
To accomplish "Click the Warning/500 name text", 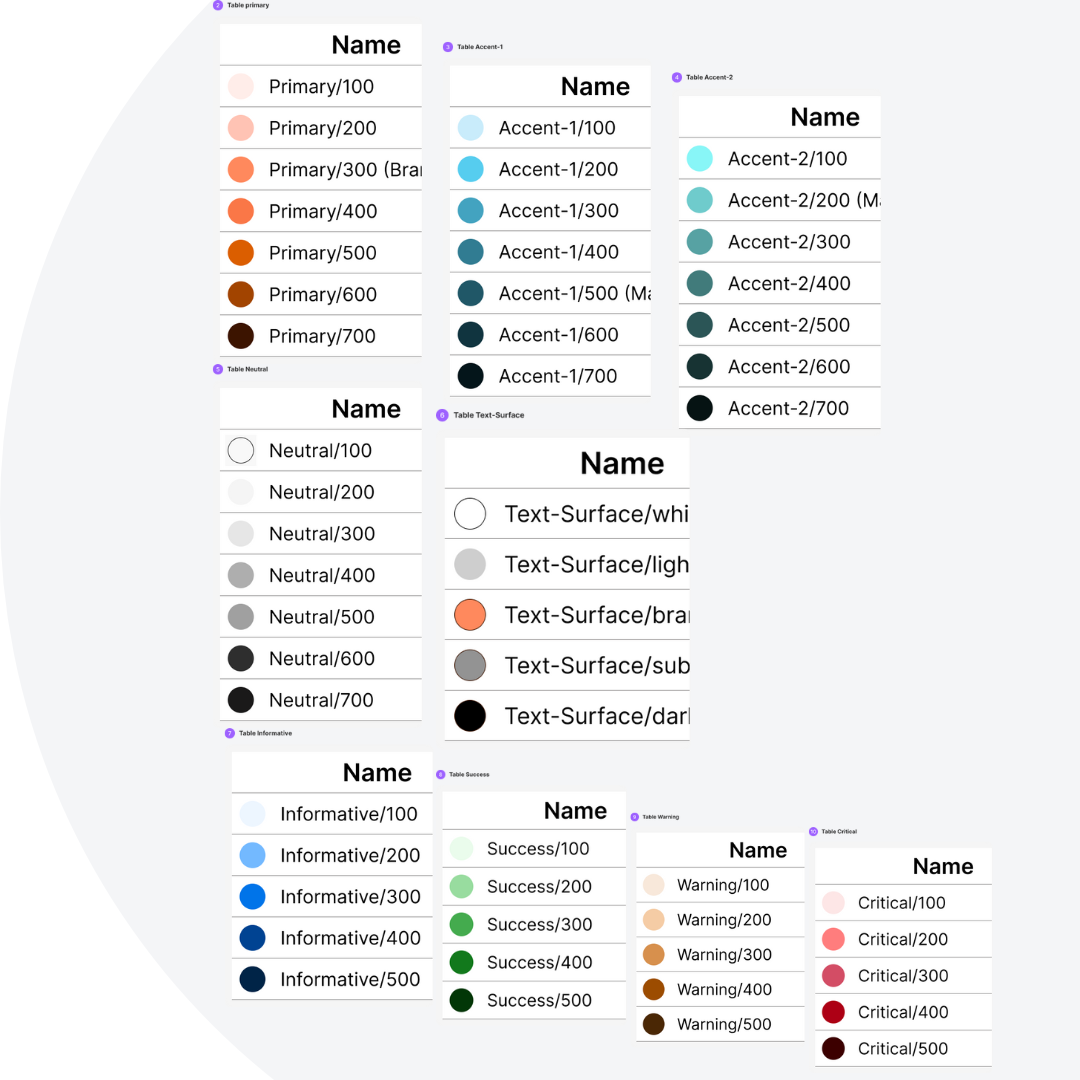I will click(724, 1024).
